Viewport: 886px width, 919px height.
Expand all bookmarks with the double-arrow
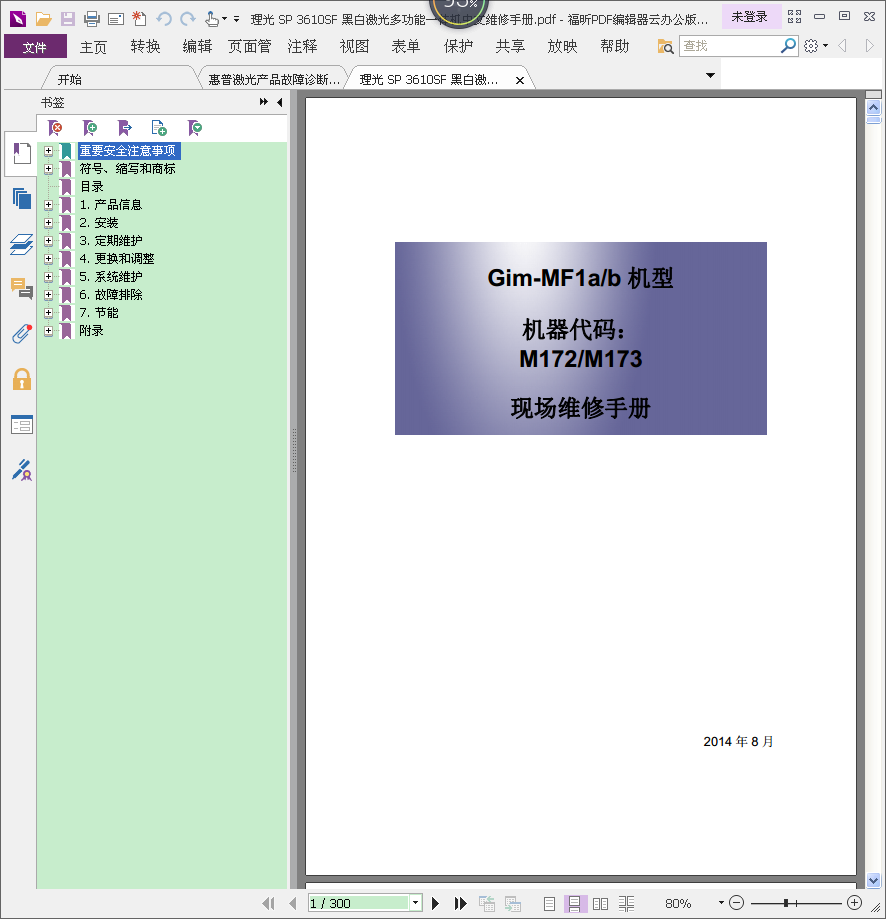(264, 102)
